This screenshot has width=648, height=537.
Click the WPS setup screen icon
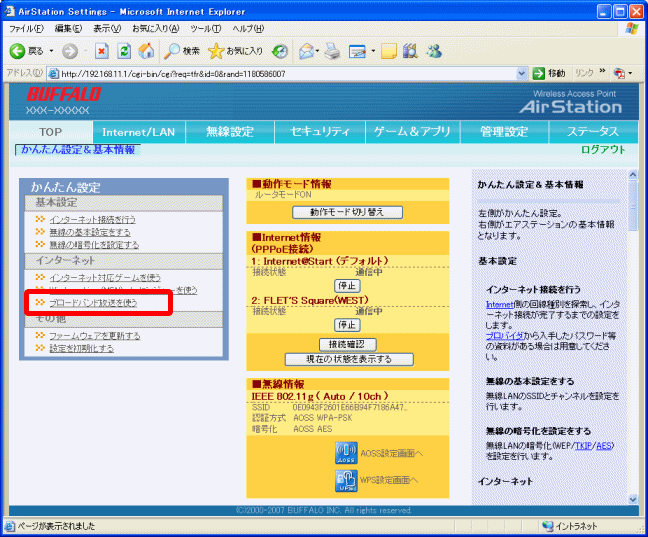pyautogui.click(x=346, y=481)
